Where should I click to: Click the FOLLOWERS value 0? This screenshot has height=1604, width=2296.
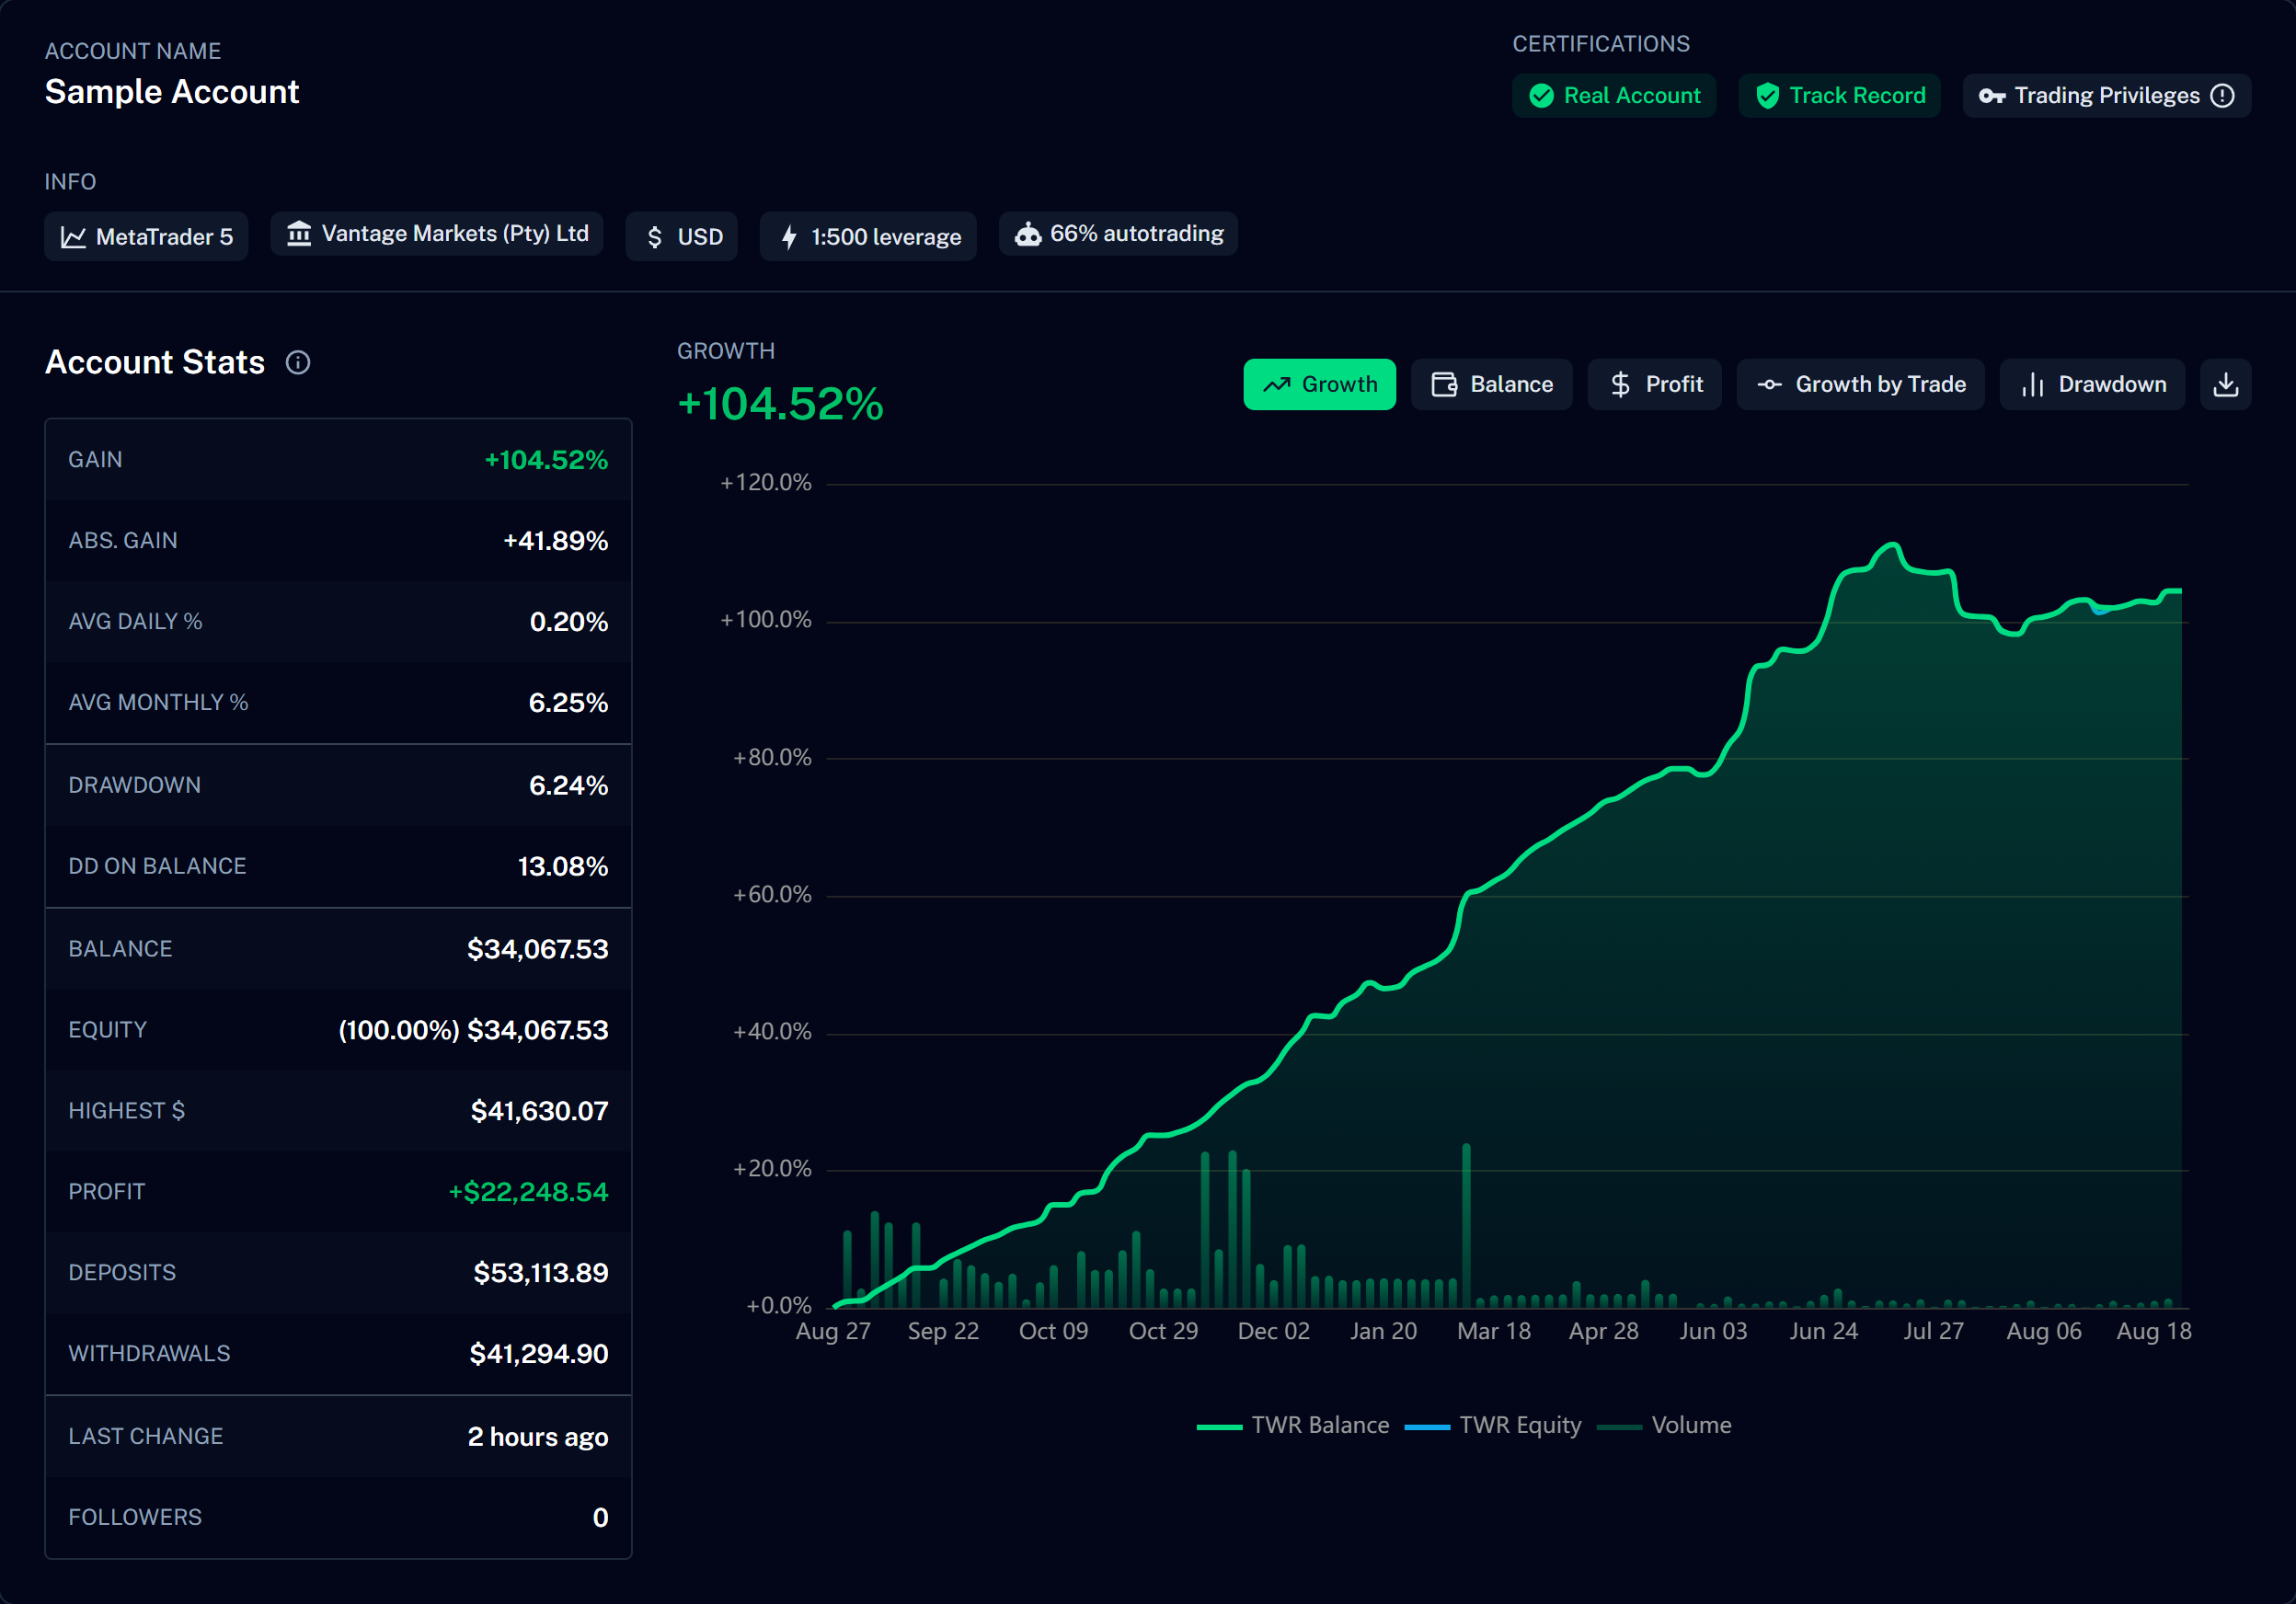pyautogui.click(x=600, y=1518)
